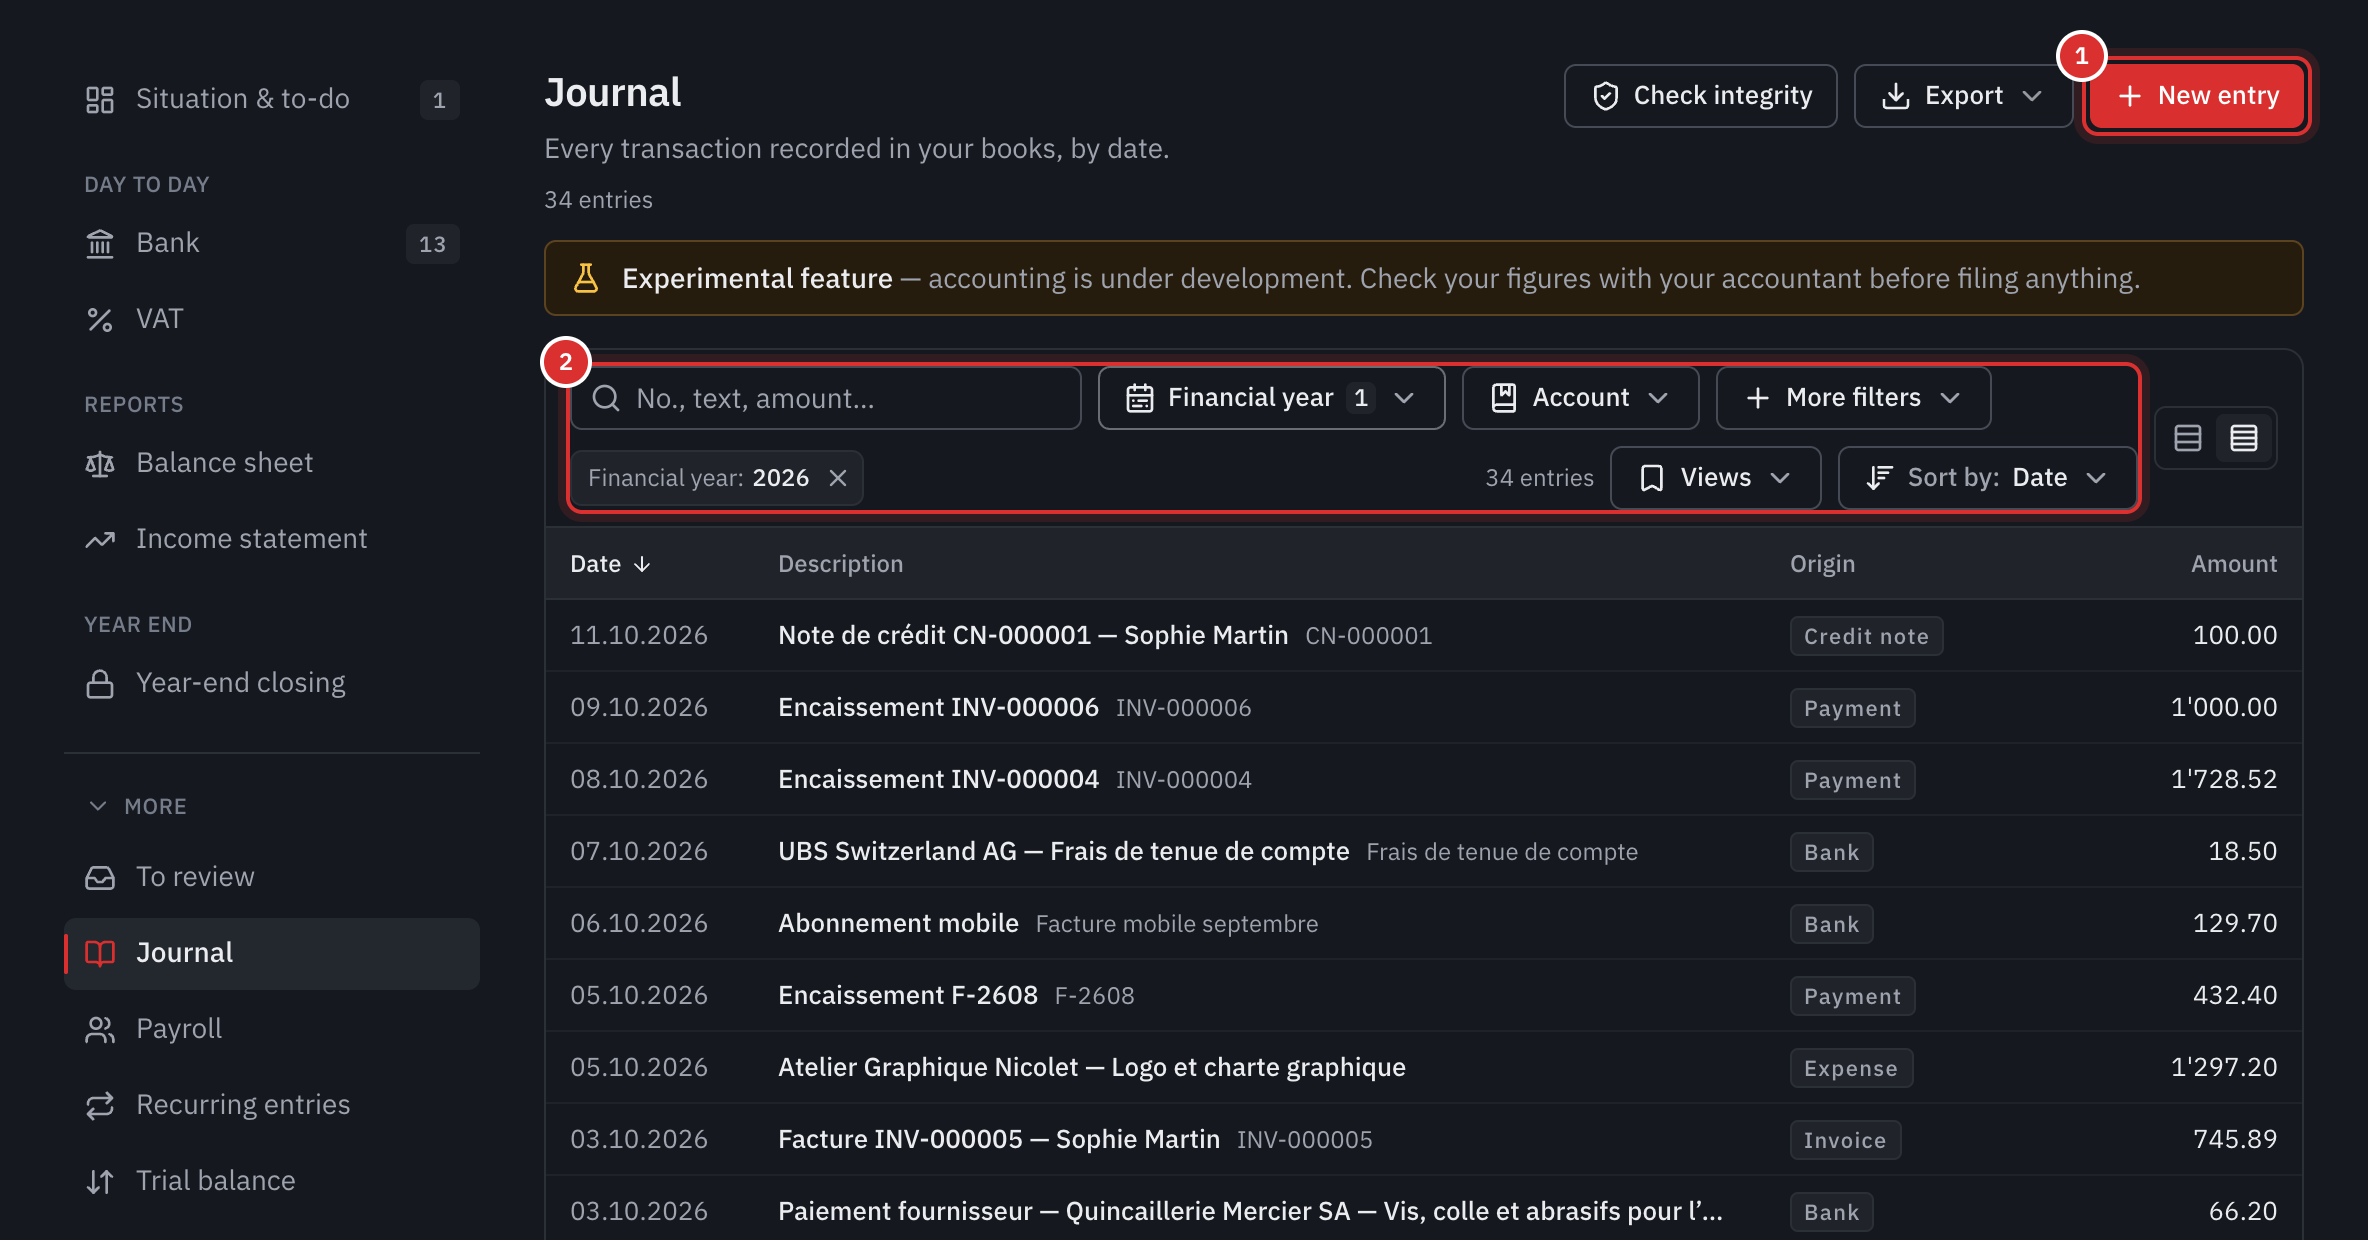Click the download icon in Export
2368x1240 pixels.
[1895, 96]
